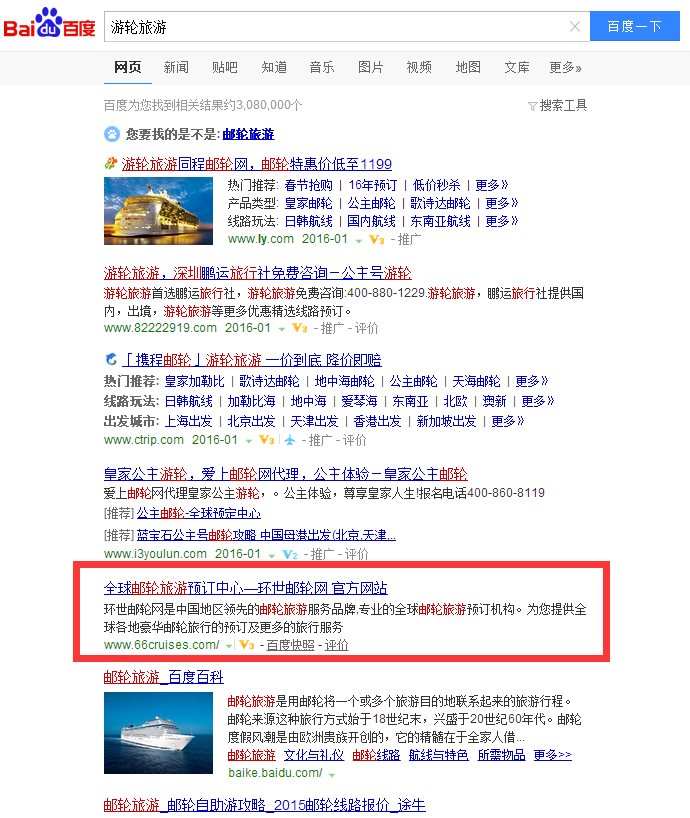Open 地中海邮轮 link
This screenshot has width=690, height=818.
pyautogui.click(x=344, y=381)
